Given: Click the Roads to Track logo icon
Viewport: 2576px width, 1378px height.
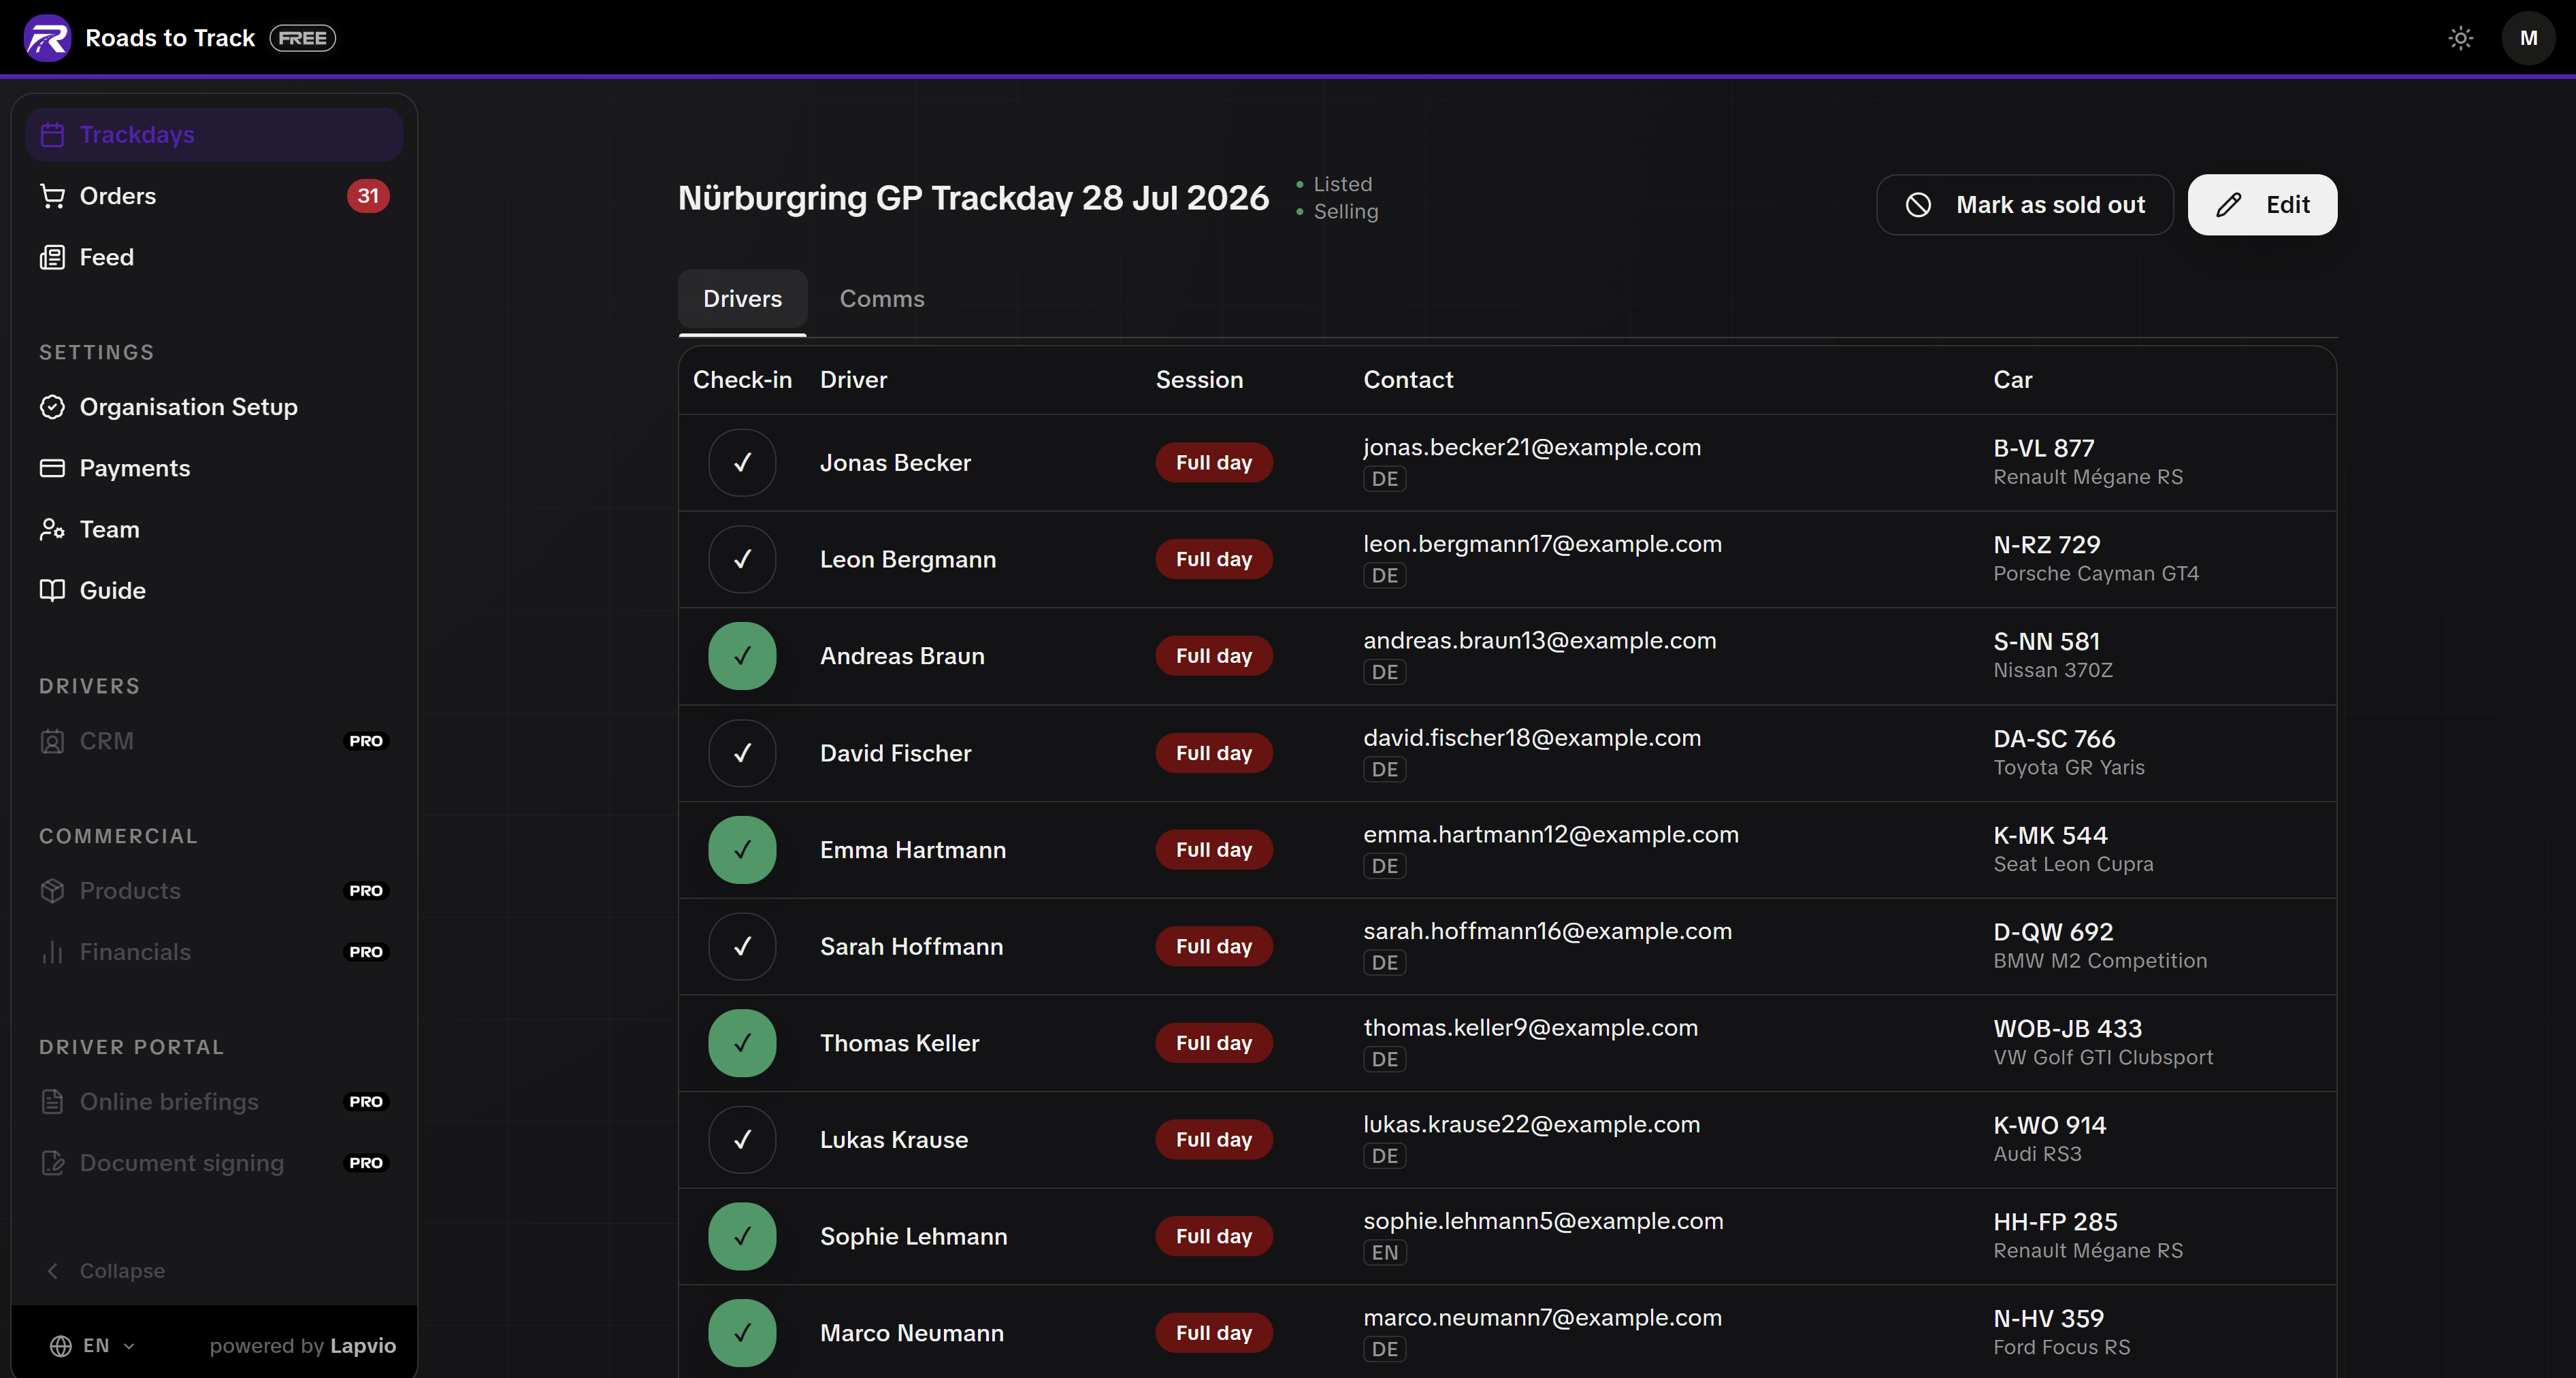Looking at the screenshot, I should click(x=47, y=38).
